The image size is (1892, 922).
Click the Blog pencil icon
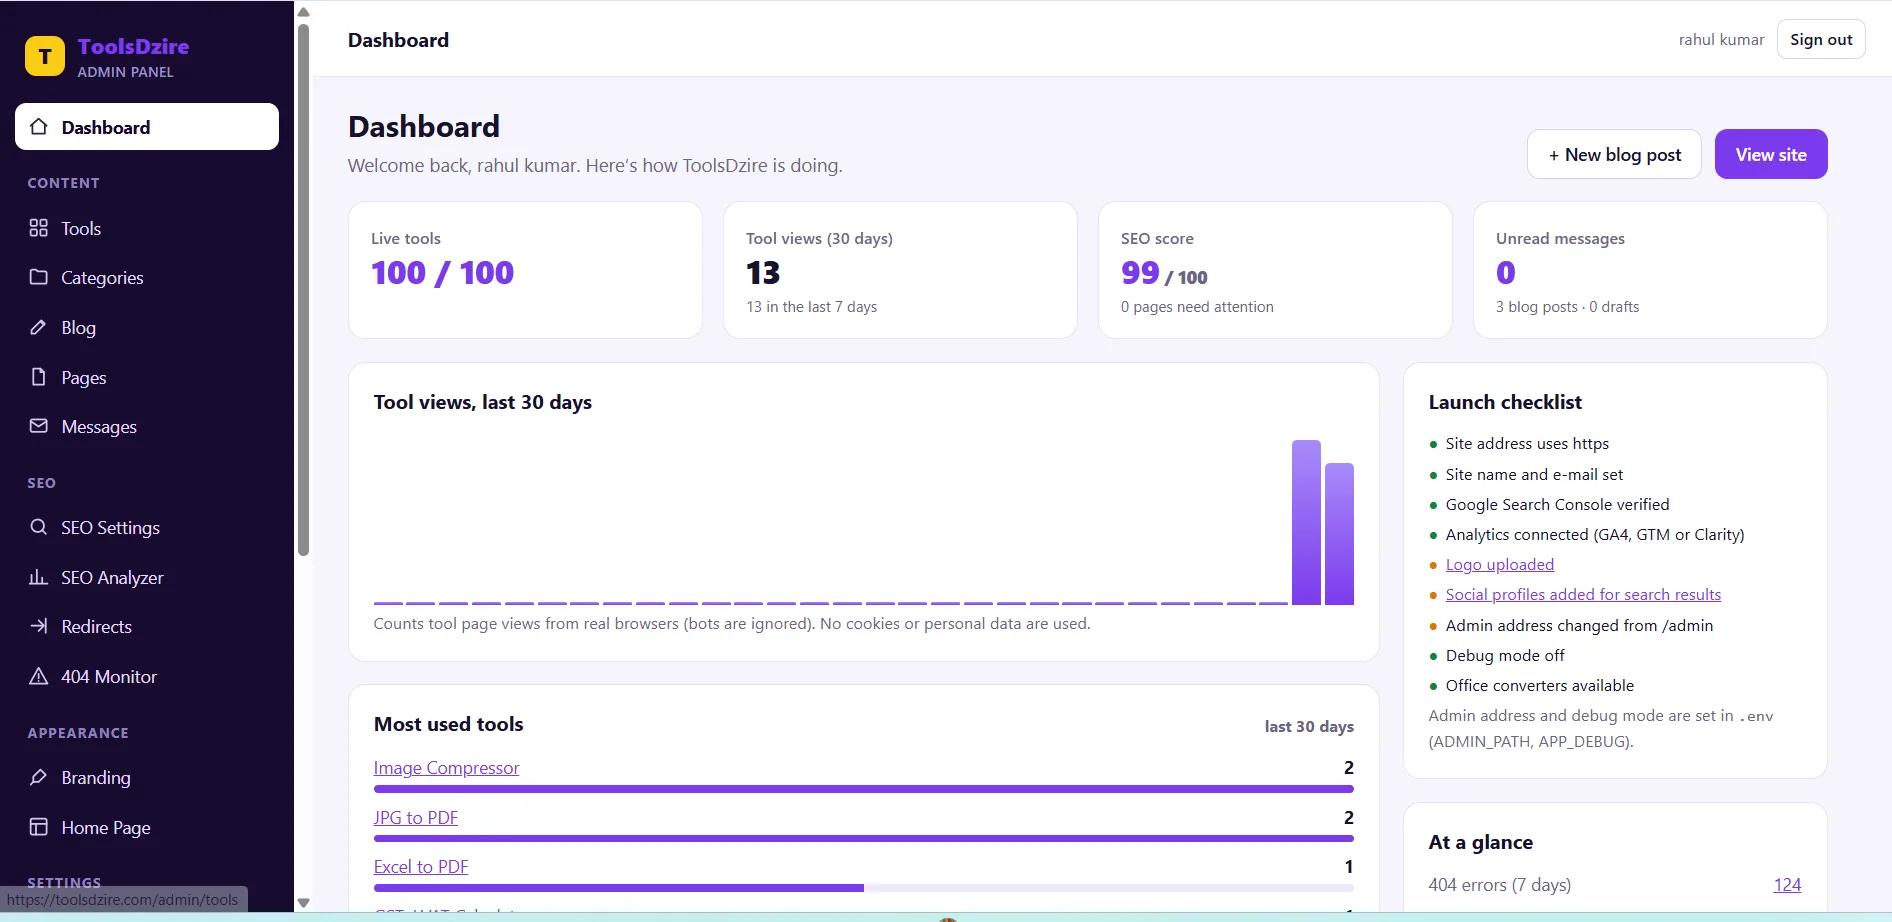coord(39,327)
